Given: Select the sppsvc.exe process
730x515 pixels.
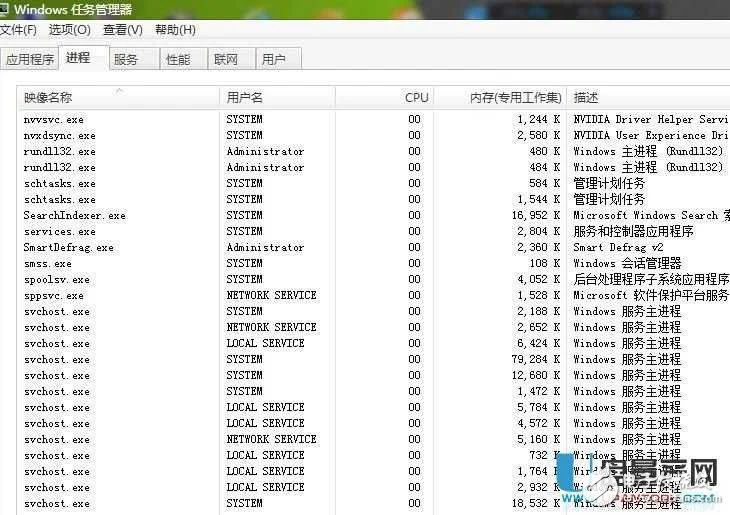Looking at the screenshot, I should tap(374, 296).
